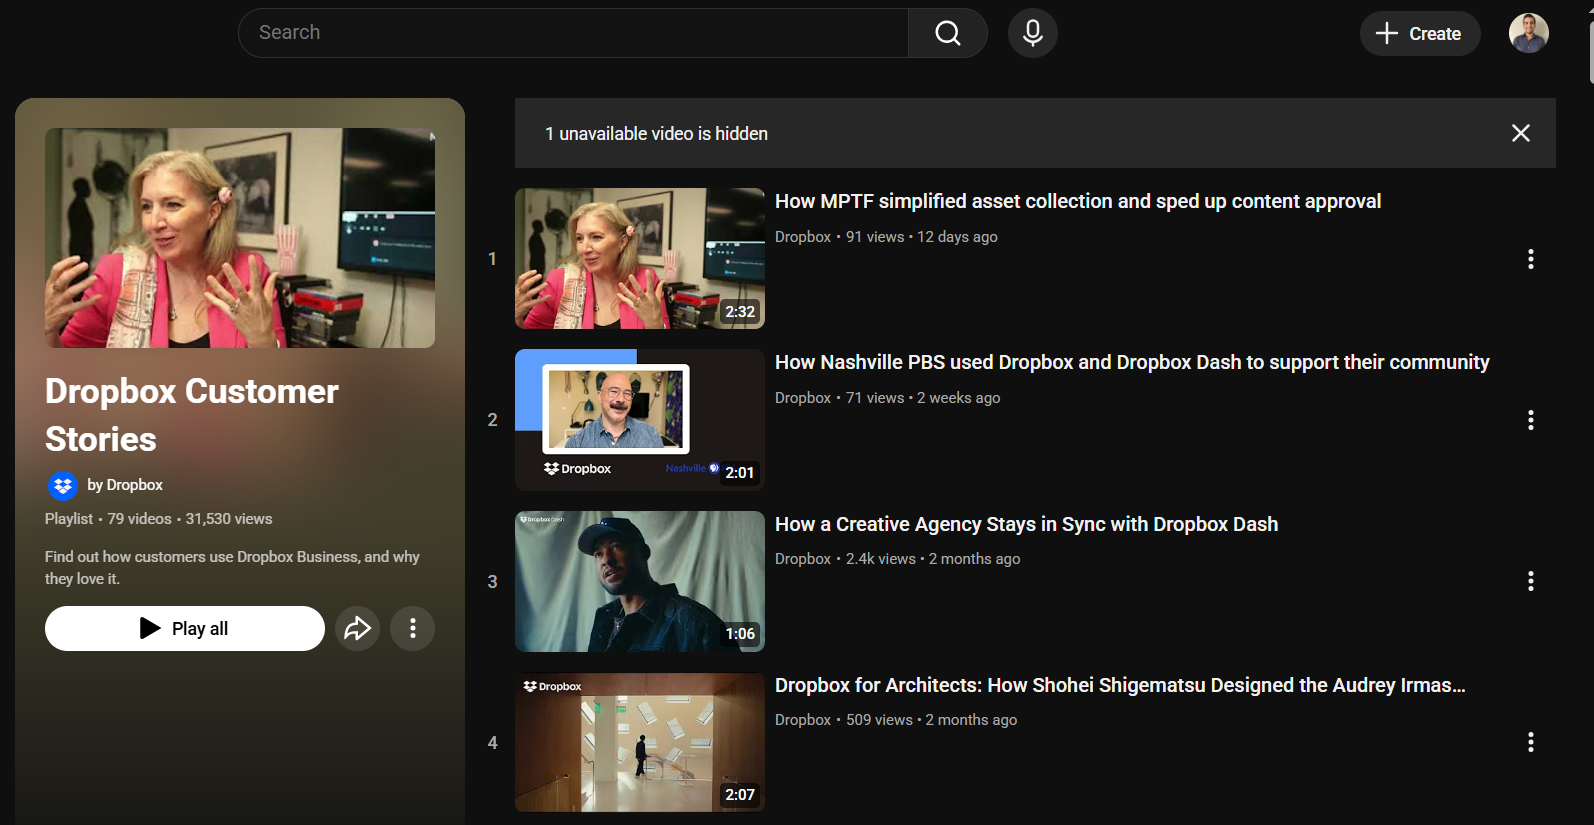Screen dimensions: 1594x825
Task: Click the 2:32 duration badge
Action: point(740,311)
